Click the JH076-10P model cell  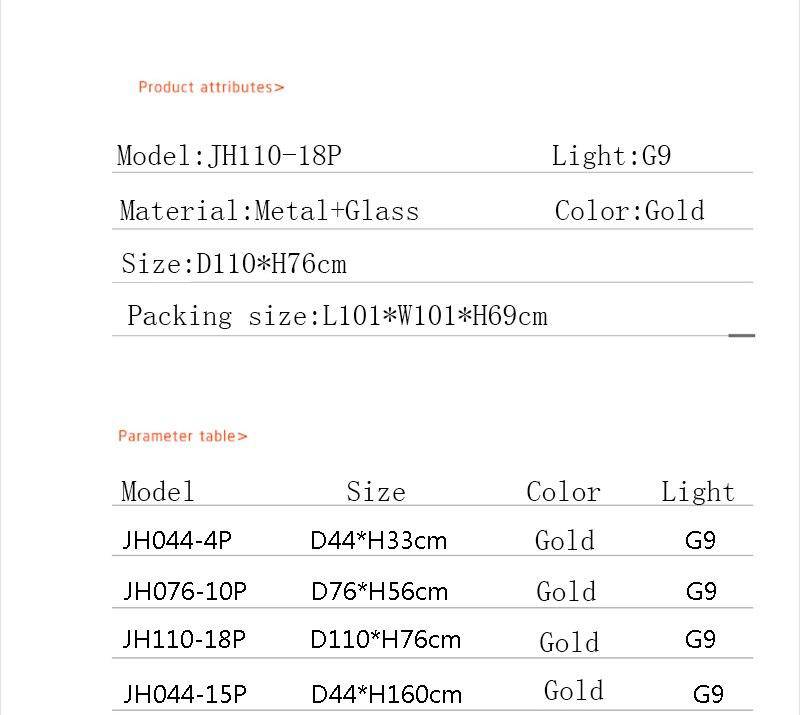[184, 591]
